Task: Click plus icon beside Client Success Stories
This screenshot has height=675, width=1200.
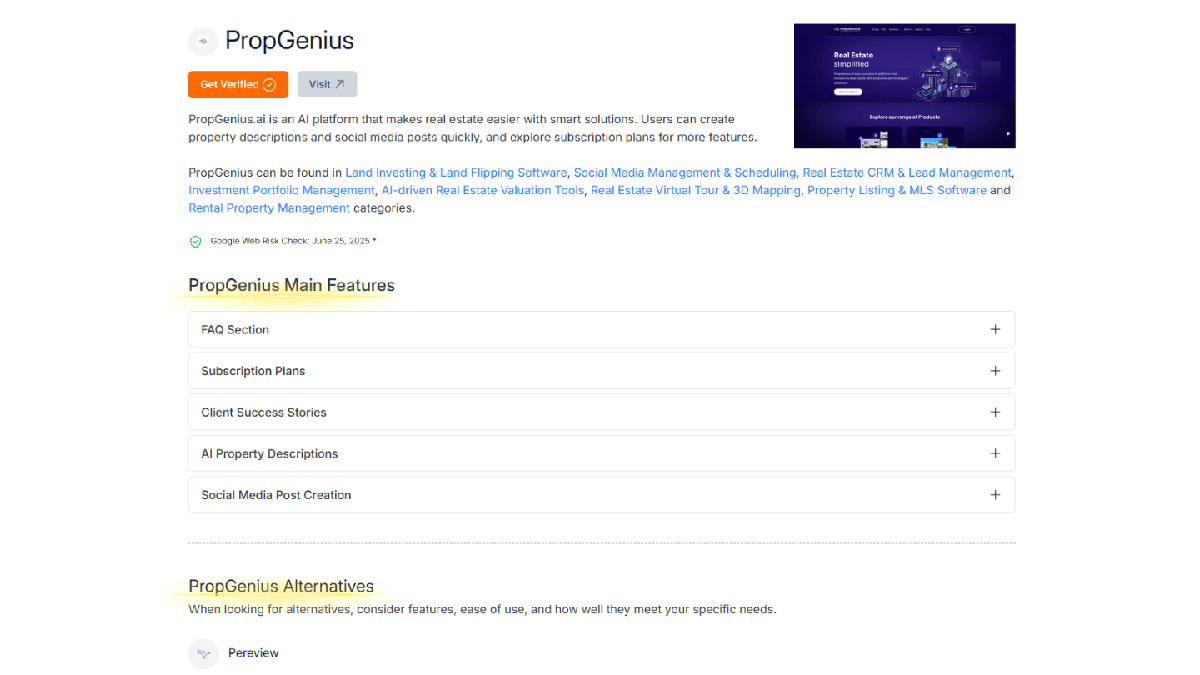Action: [994, 412]
